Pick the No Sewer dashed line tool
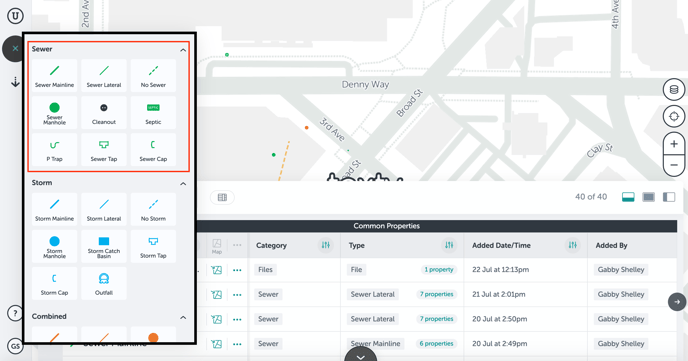The image size is (688, 361). (153, 75)
